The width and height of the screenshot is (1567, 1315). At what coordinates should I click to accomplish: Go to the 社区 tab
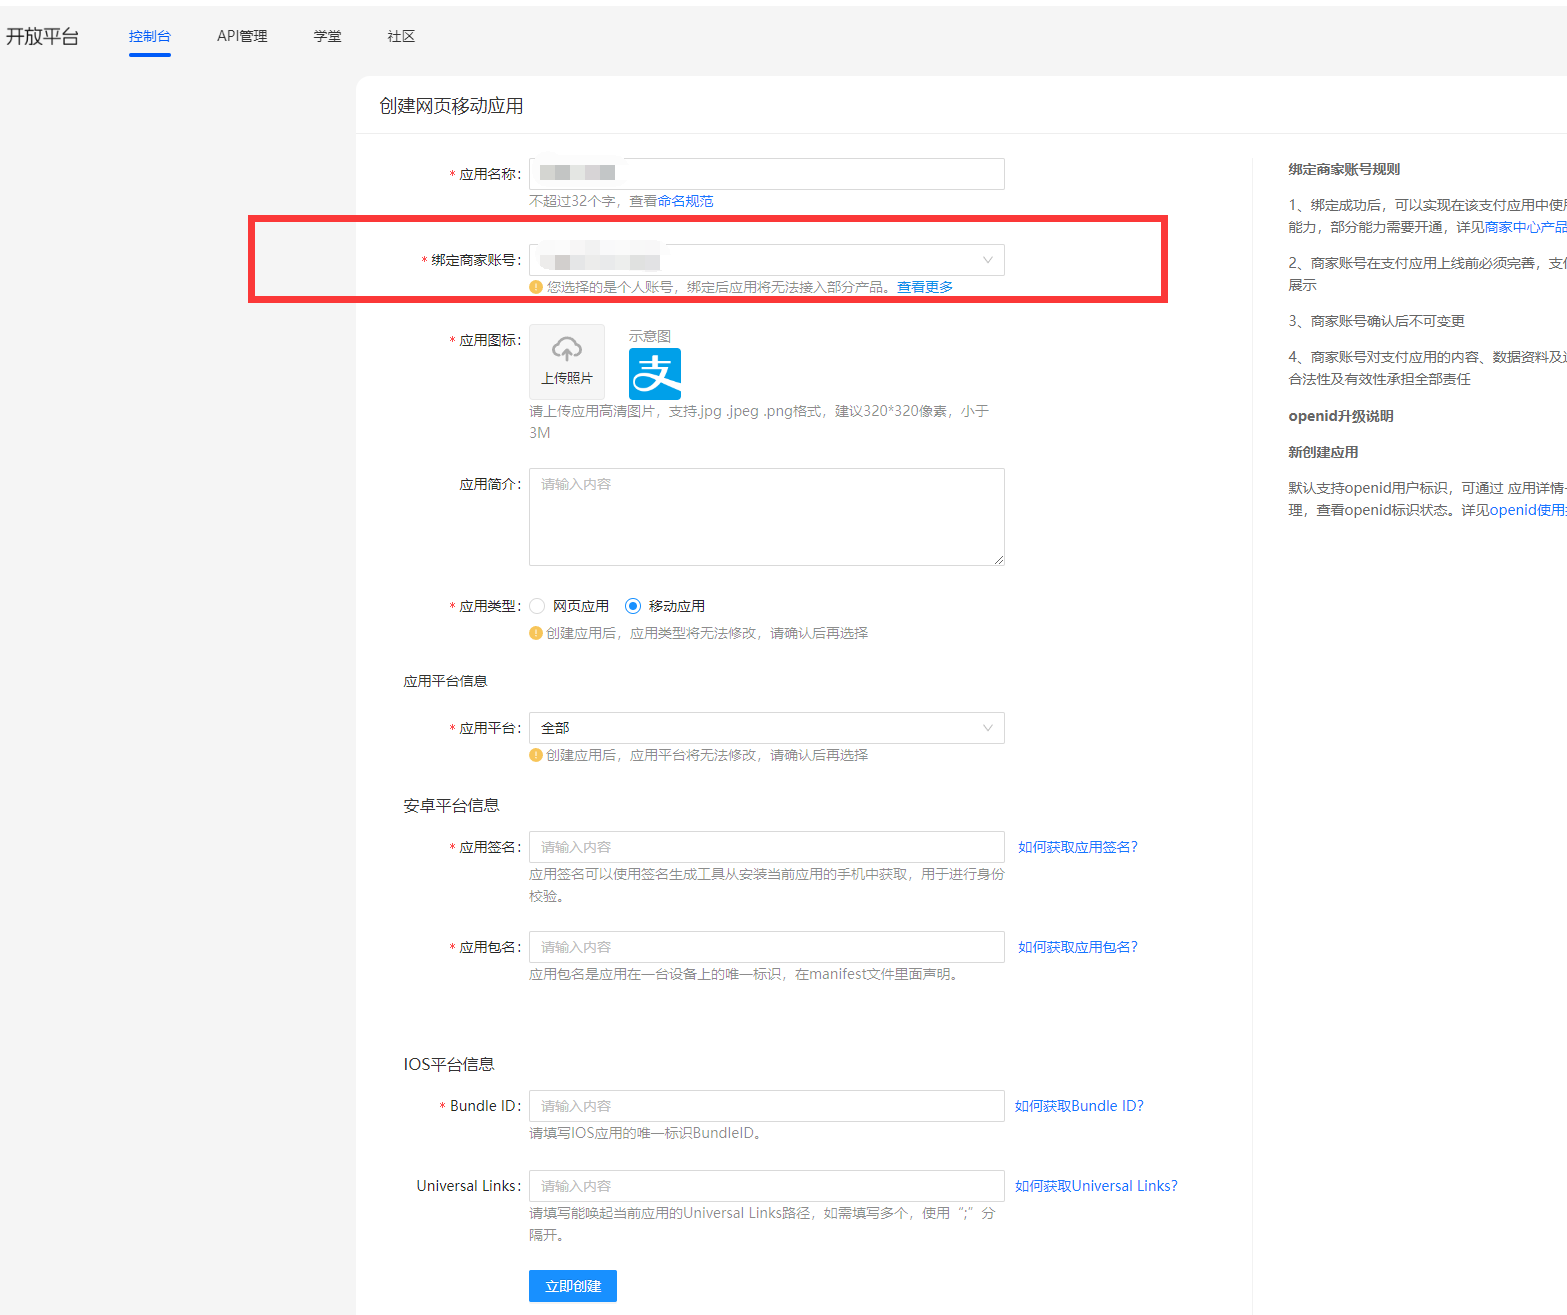(x=401, y=36)
